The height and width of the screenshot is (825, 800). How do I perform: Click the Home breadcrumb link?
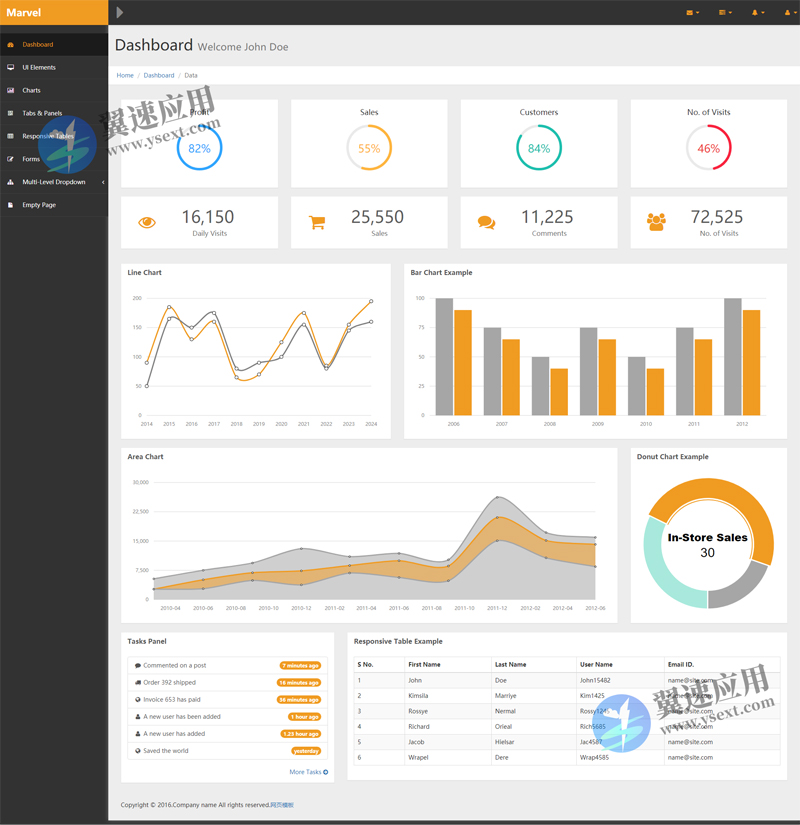[125, 76]
